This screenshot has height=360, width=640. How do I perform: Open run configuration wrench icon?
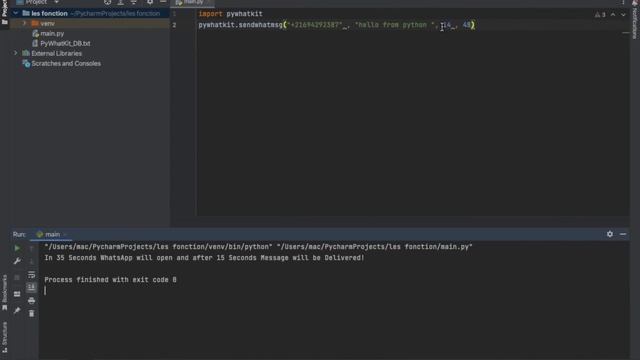(x=17, y=261)
